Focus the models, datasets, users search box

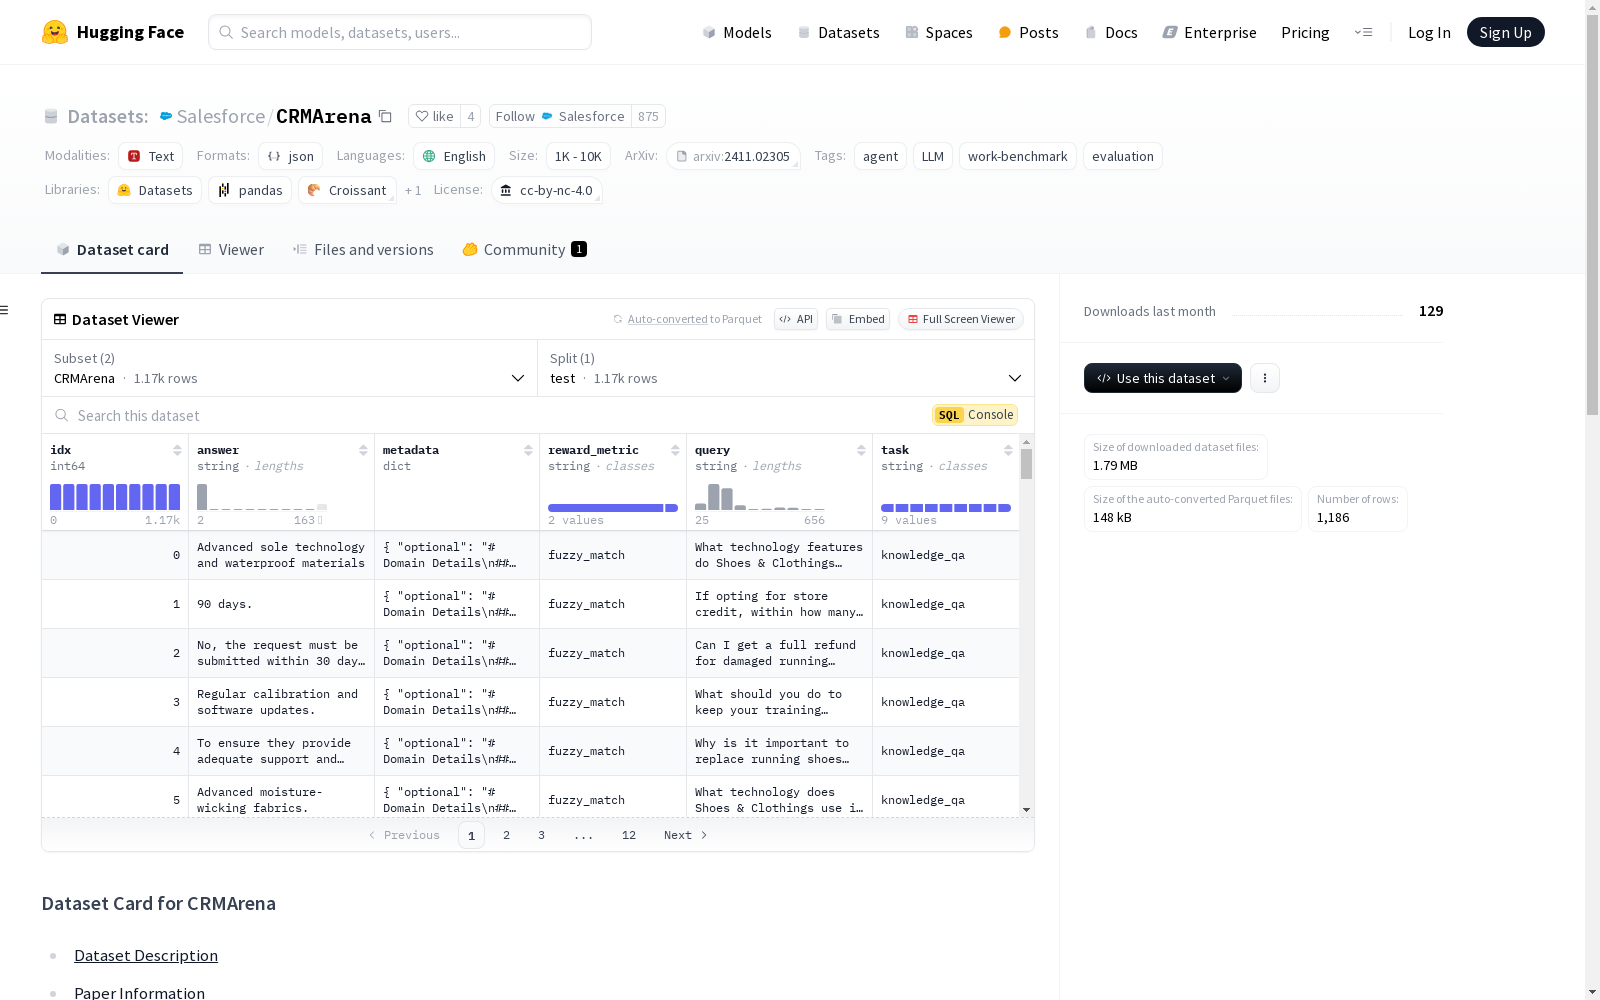[x=400, y=32]
